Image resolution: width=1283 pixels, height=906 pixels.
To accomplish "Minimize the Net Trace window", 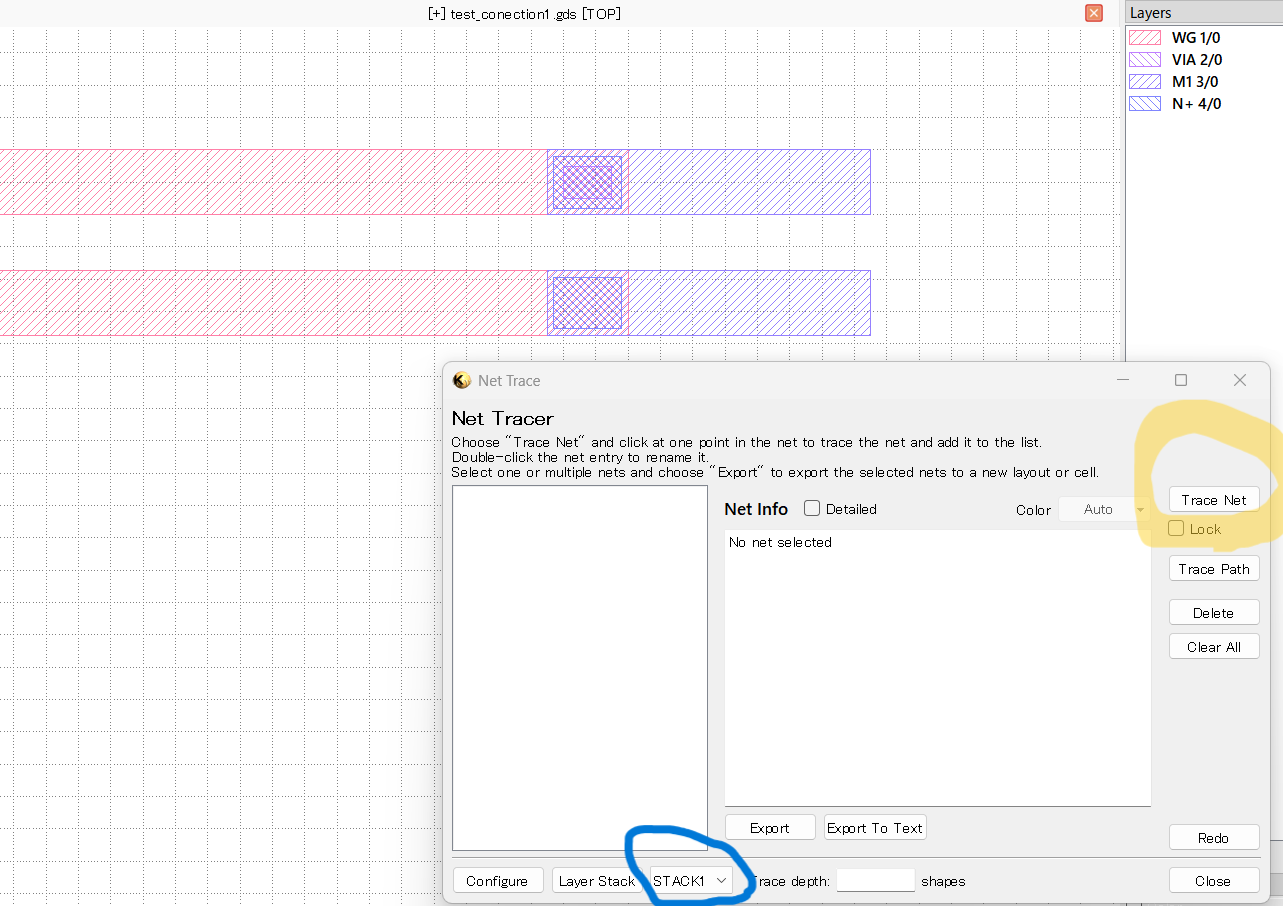I will coord(1124,380).
